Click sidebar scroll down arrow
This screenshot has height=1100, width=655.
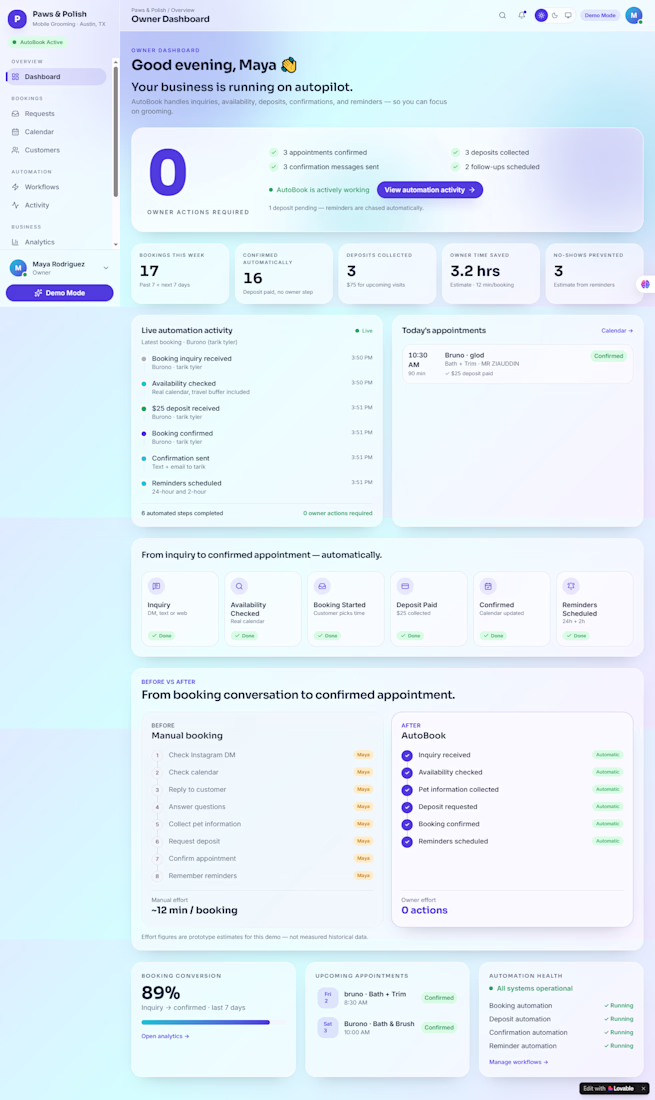(x=116, y=244)
